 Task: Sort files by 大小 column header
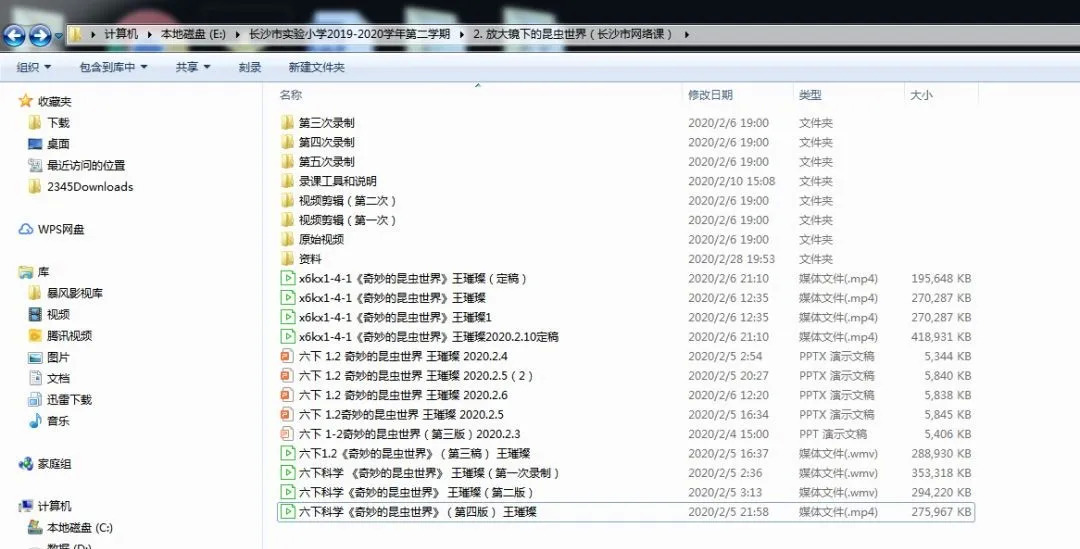click(920, 95)
